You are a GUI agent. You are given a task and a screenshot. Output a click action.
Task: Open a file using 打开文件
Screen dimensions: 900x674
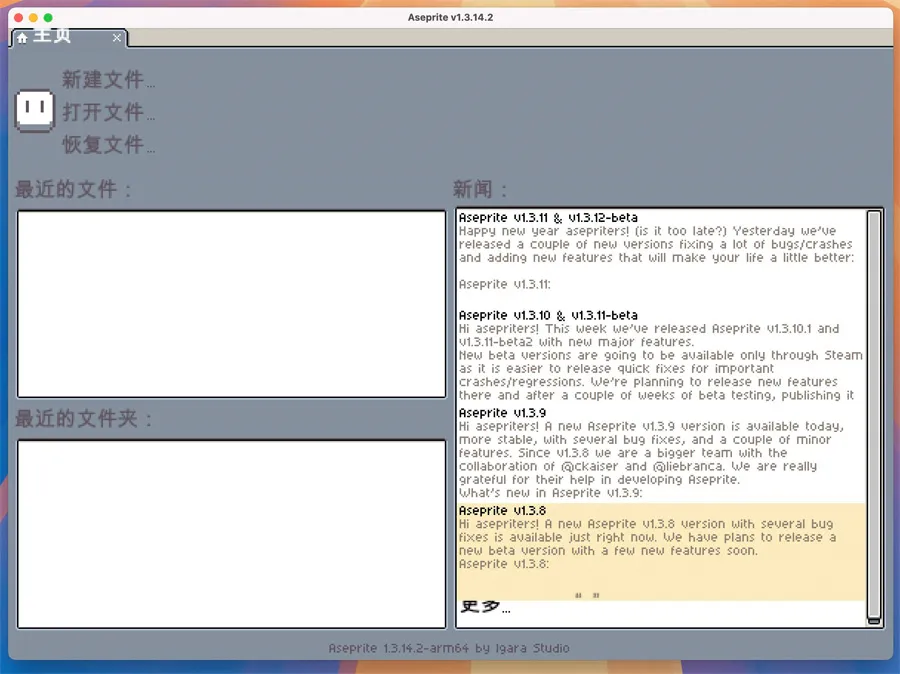tap(108, 112)
